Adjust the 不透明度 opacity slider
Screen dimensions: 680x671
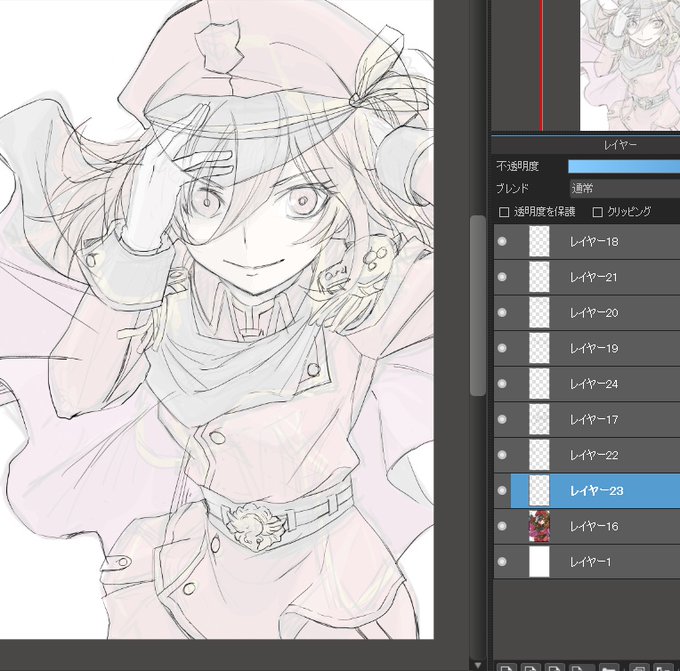[624, 166]
